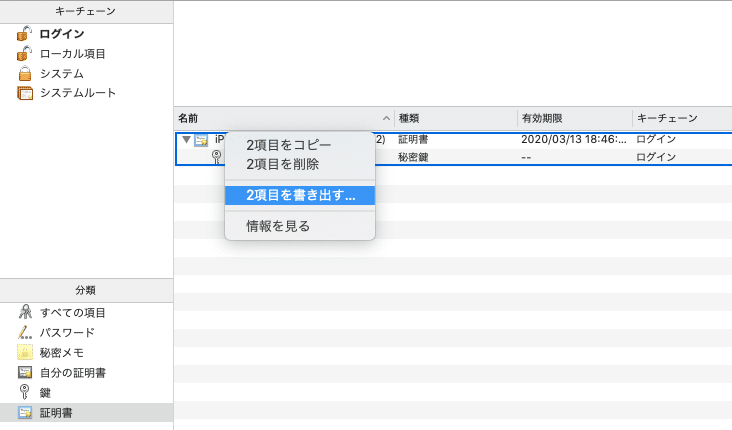
Task: Toggle sort arrow on 名前 column
Action: click(386, 119)
